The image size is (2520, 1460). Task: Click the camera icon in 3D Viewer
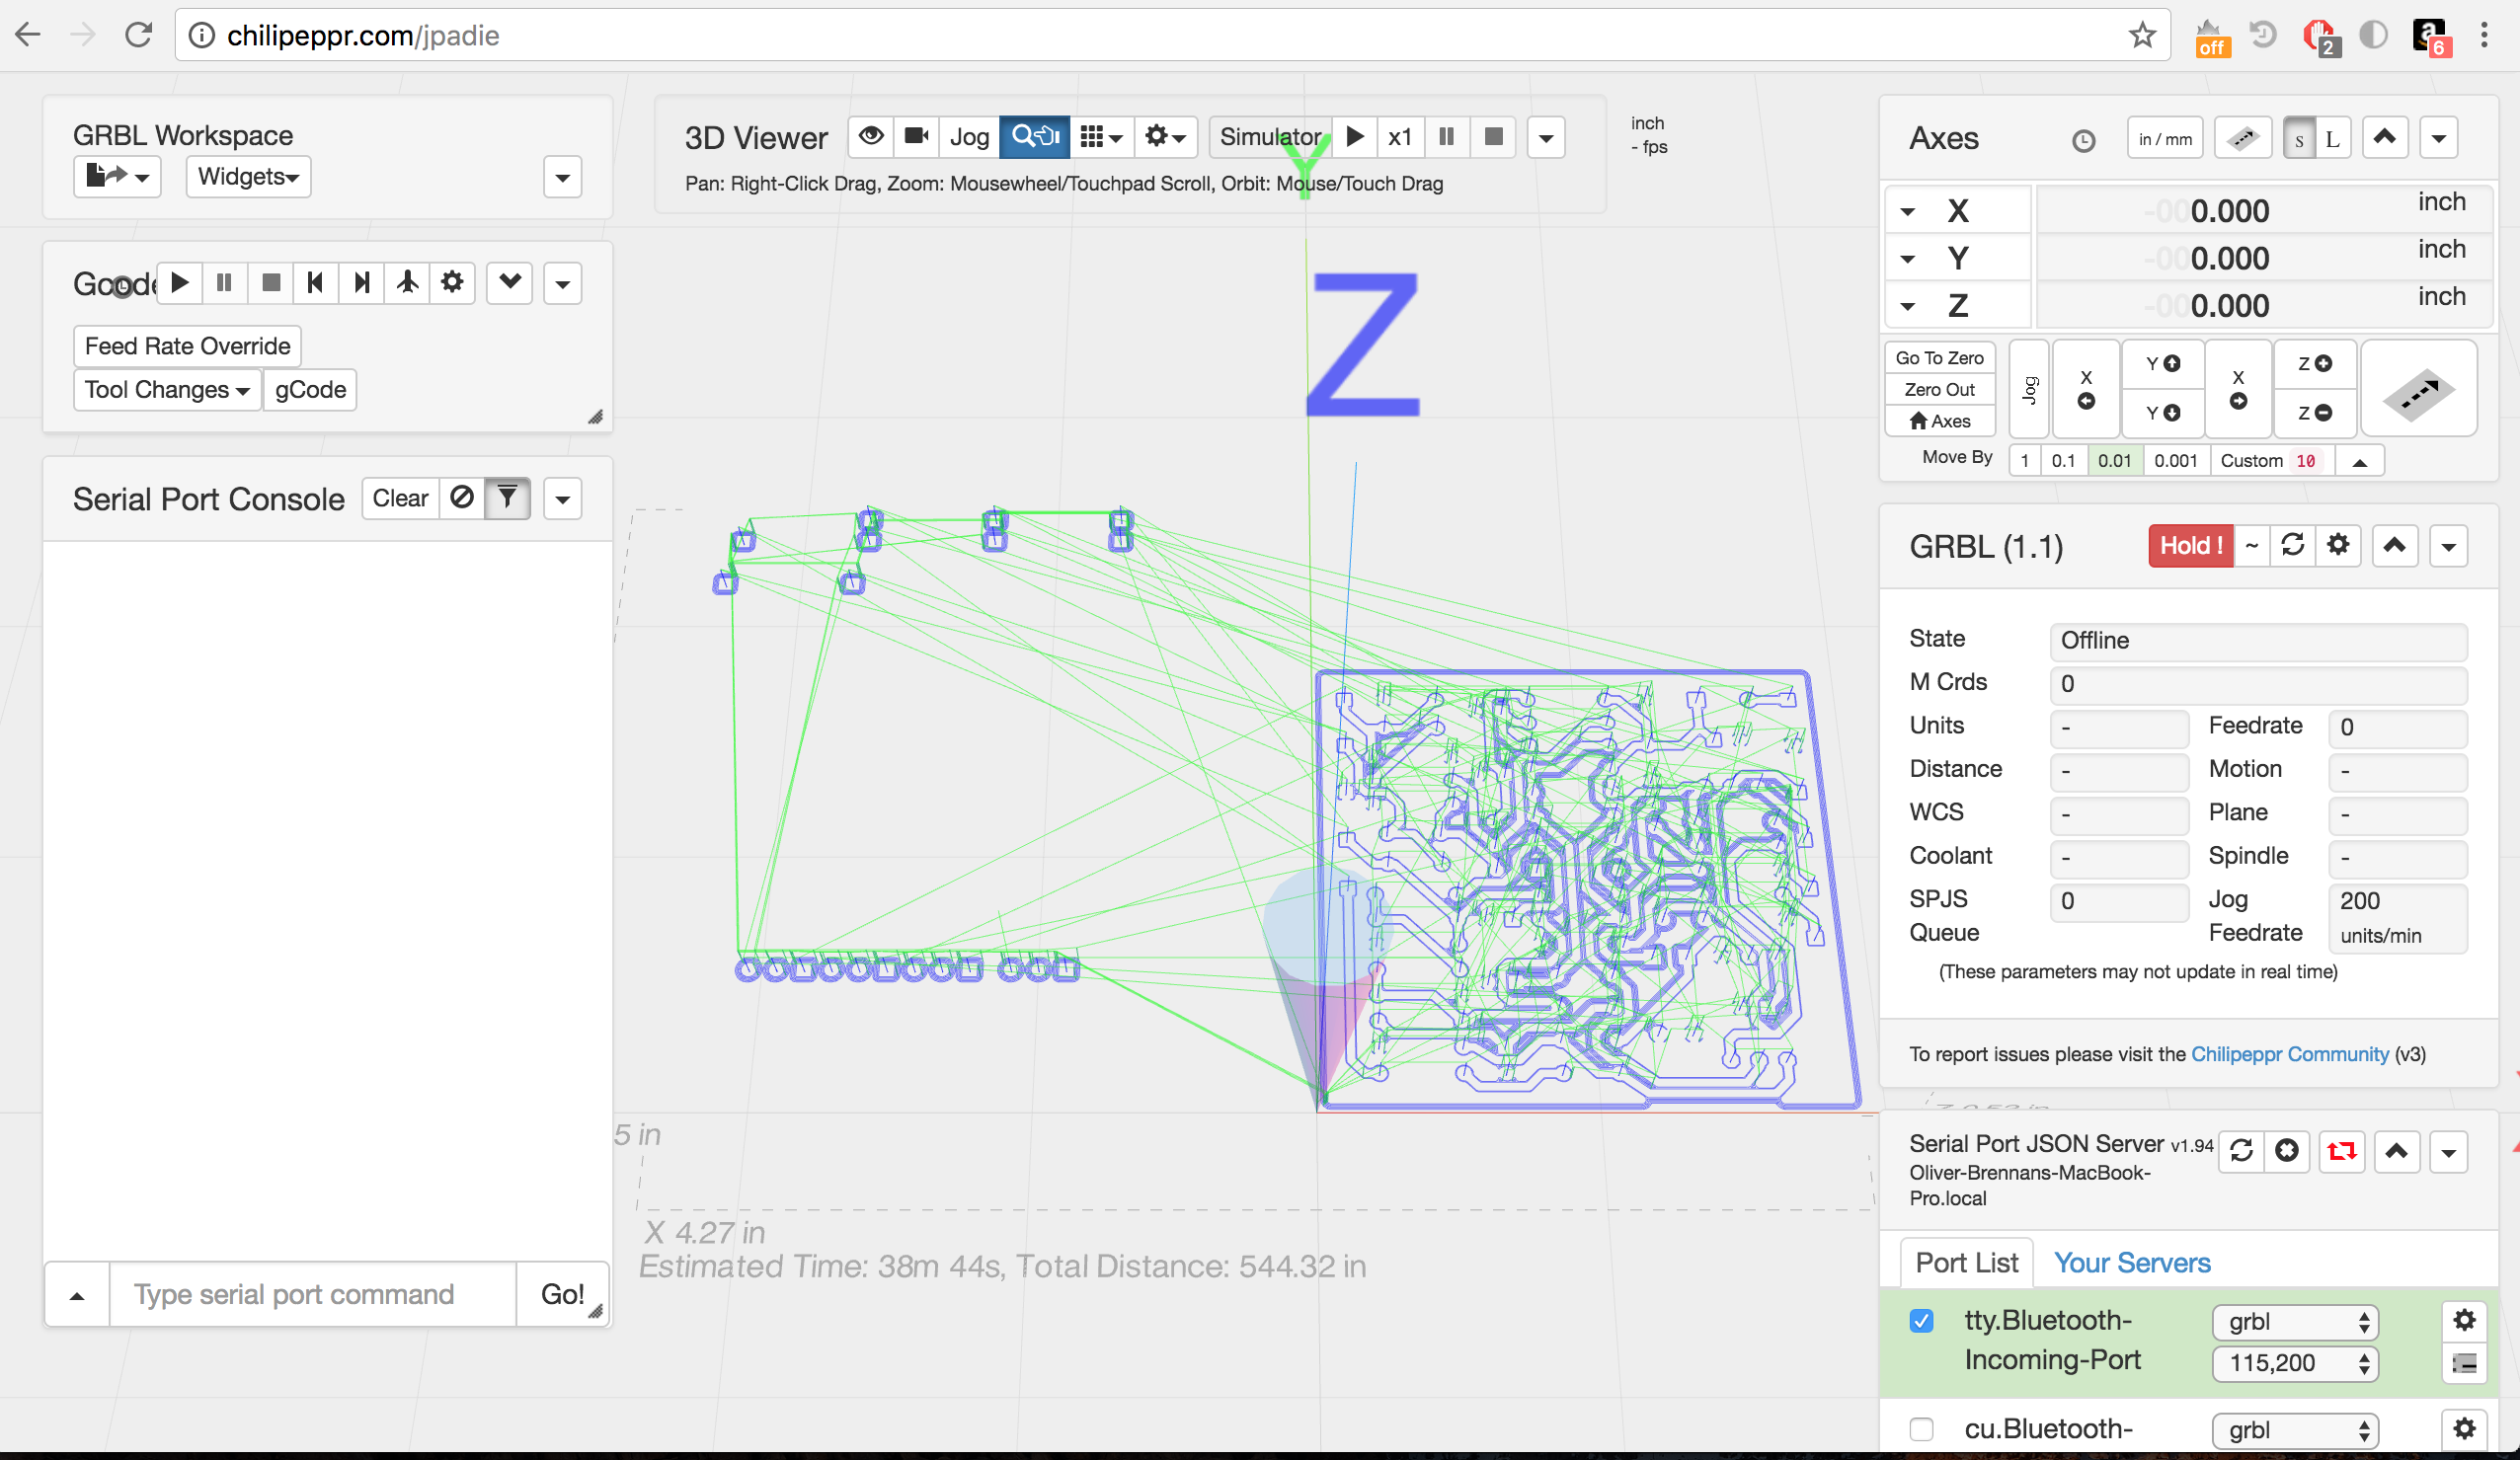tap(915, 136)
